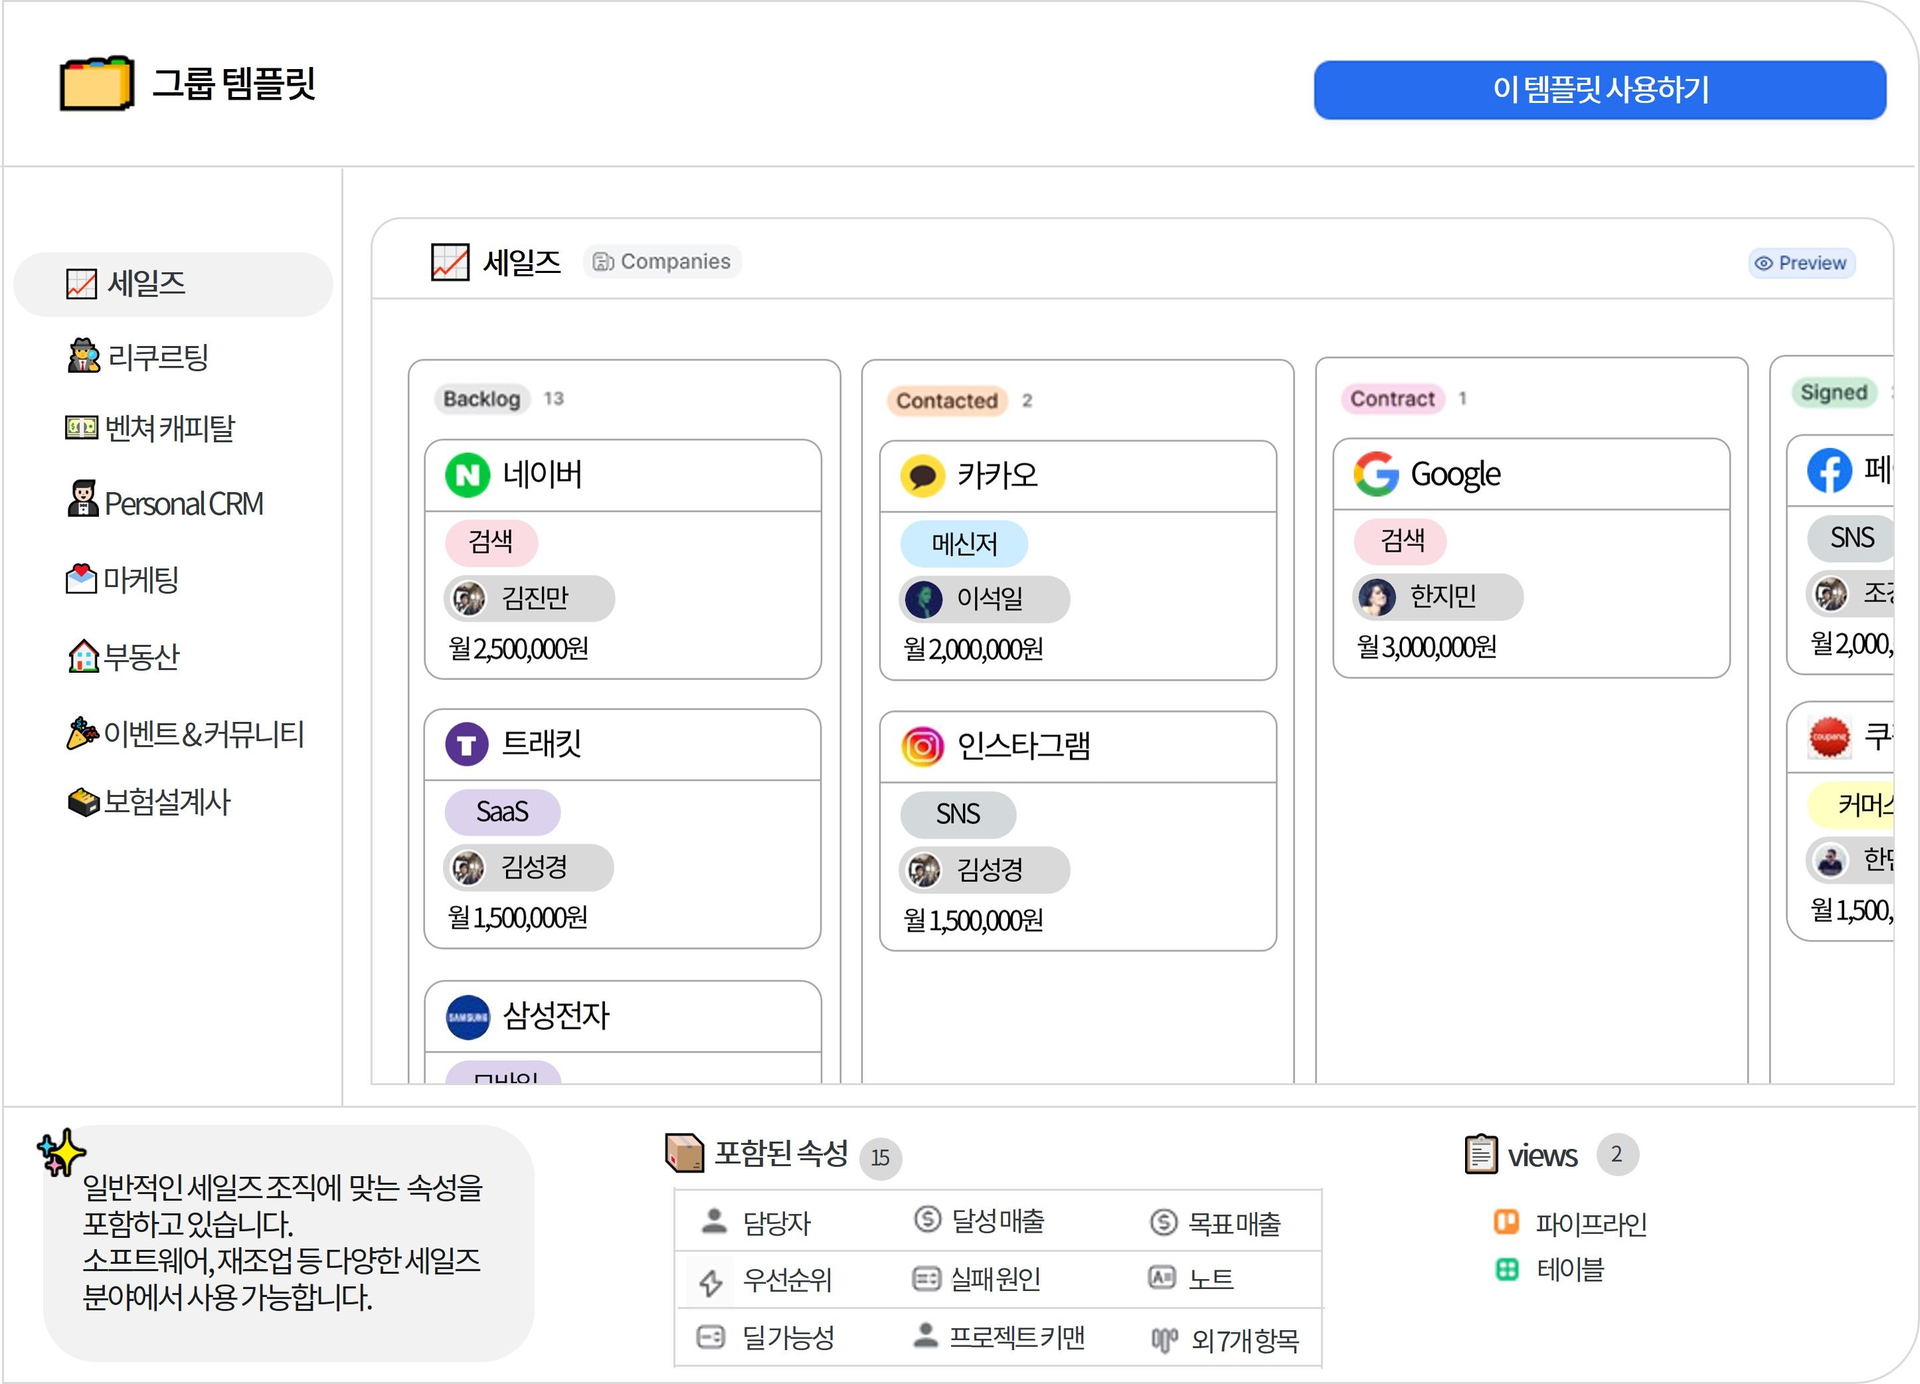Click the 프로젝트키맨 person icon

(x=926, y=1335)
